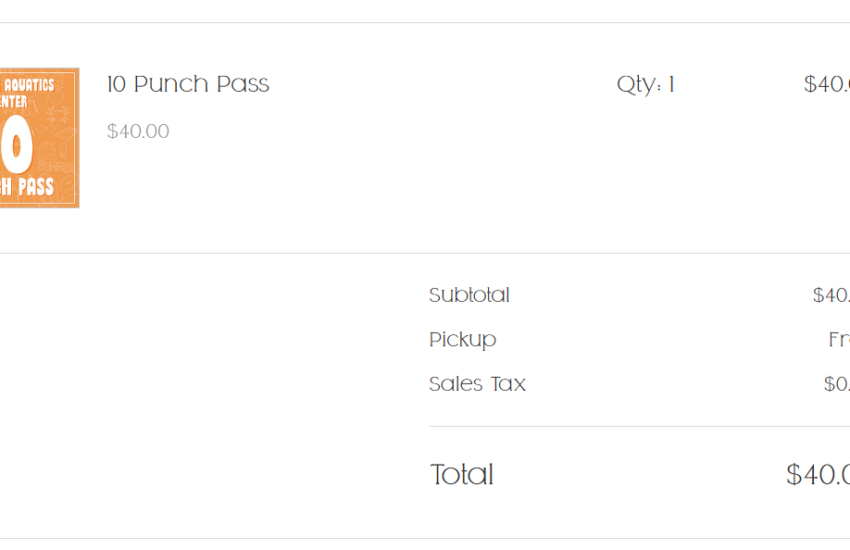Click the divider line above the product row

click(x=425, y=23)
